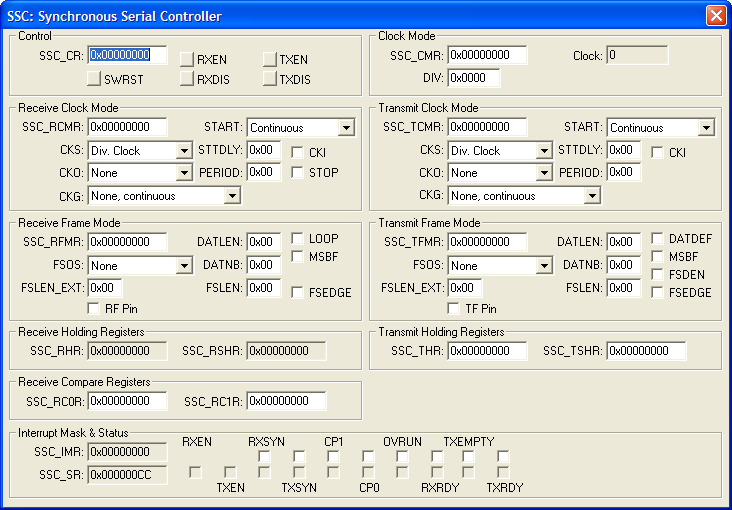
Task: Click the SSC_RC1R compare register field
Action: [287, 401]
